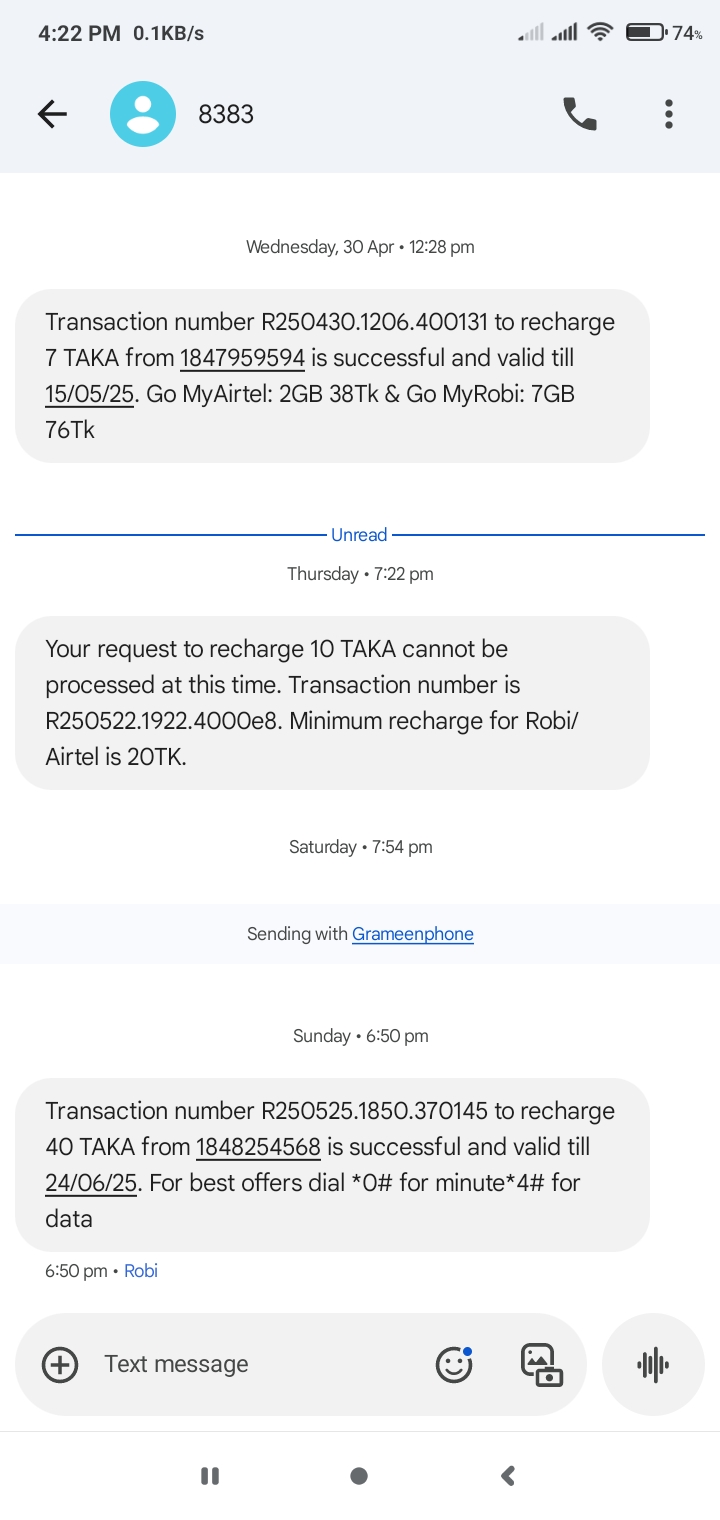Open the emoji picker icon
The height and width of the screenshot is (1520, 720).
[x=454, y=1364]
